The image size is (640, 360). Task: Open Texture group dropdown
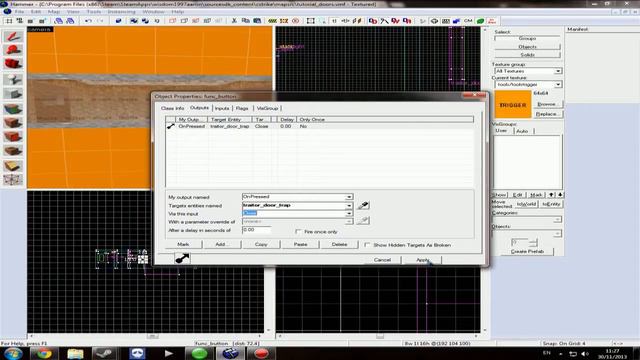(558, 71)
